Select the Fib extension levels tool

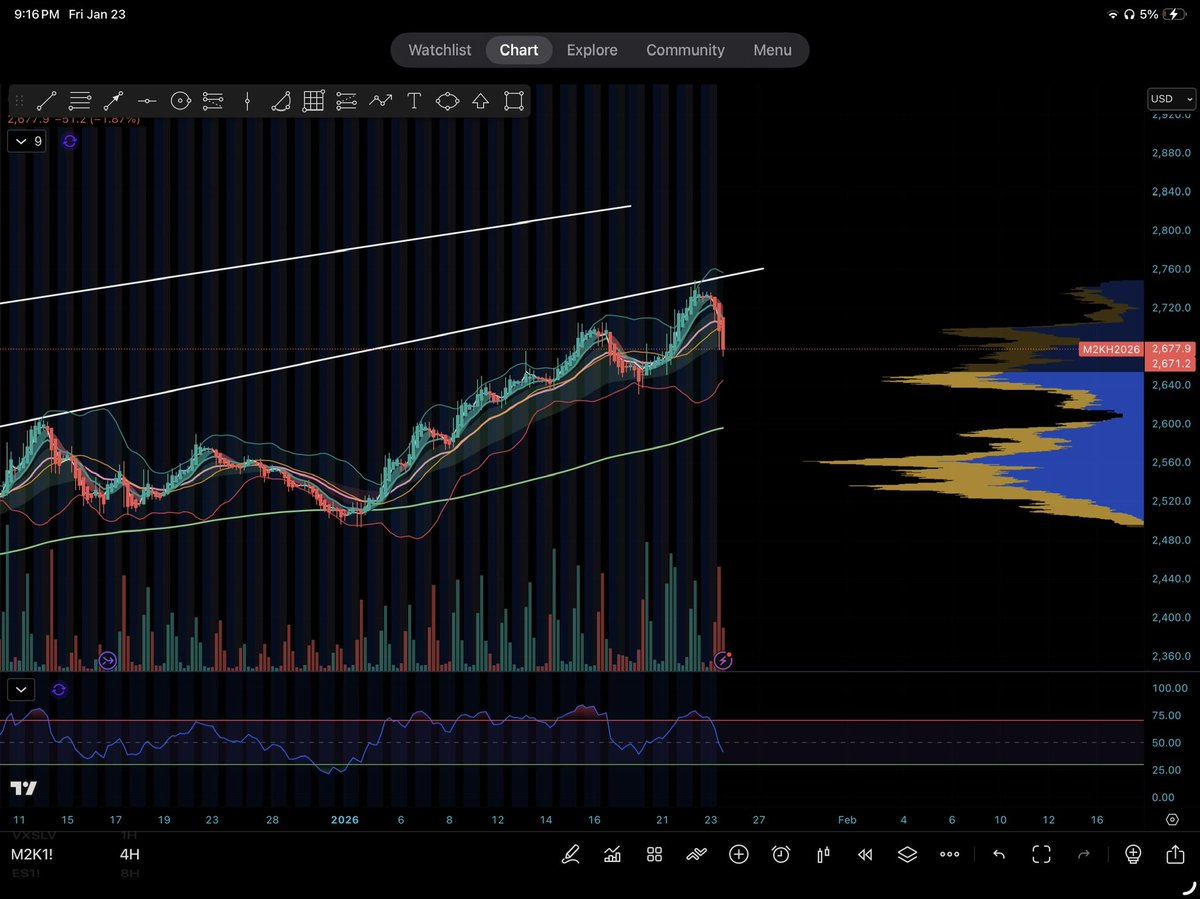point(347,100)
